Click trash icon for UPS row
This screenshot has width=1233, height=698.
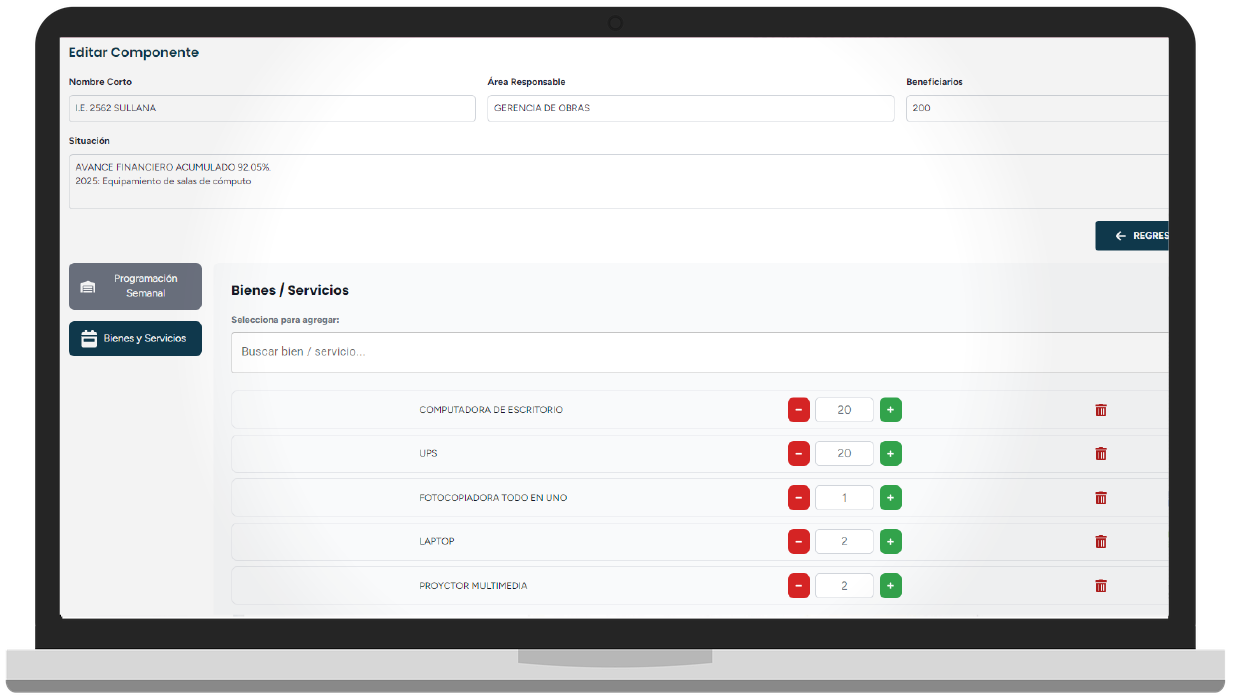tap(1100, 454)
